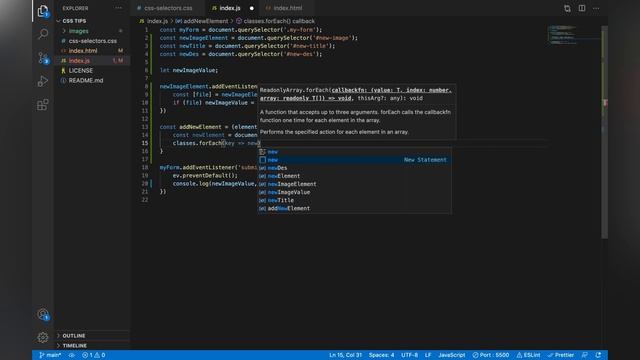Select newImageElement from autocomplete list
Screen dimensions: 640x360
click(354, 184)
